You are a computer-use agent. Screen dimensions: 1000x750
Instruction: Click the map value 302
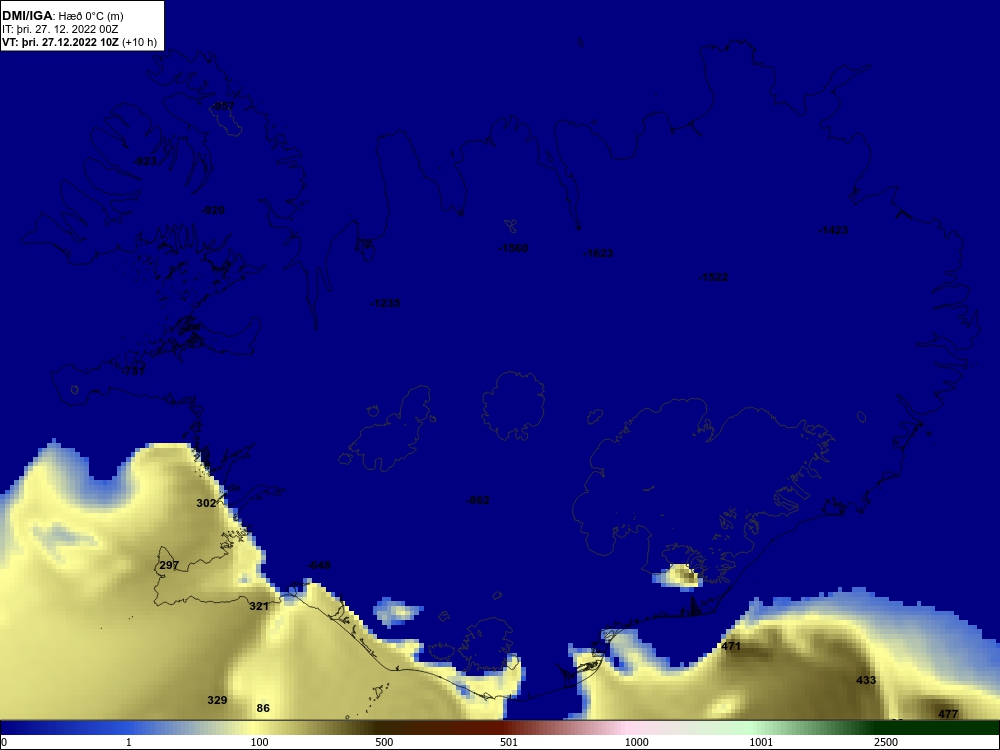(206, 503)
